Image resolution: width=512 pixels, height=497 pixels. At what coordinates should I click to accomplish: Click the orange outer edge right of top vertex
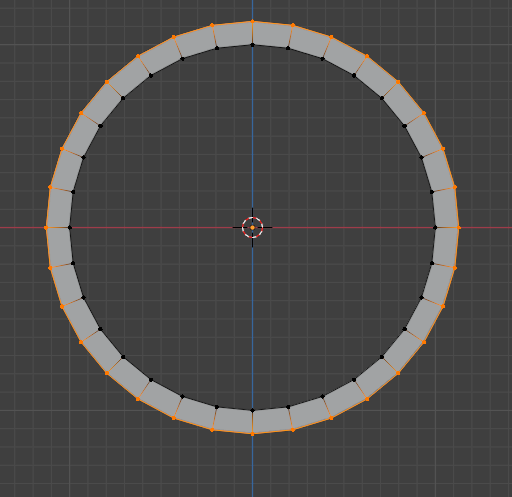coord(273,23)
